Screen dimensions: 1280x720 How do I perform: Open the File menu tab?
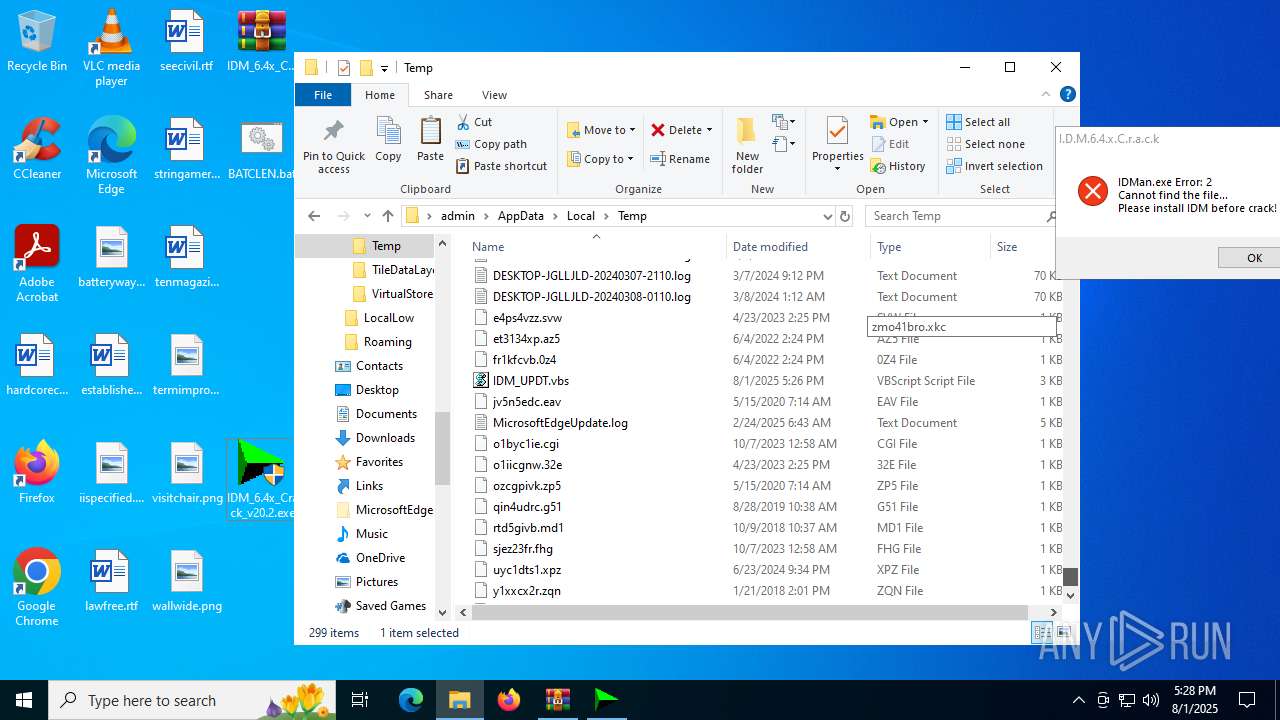pos(323,95)
